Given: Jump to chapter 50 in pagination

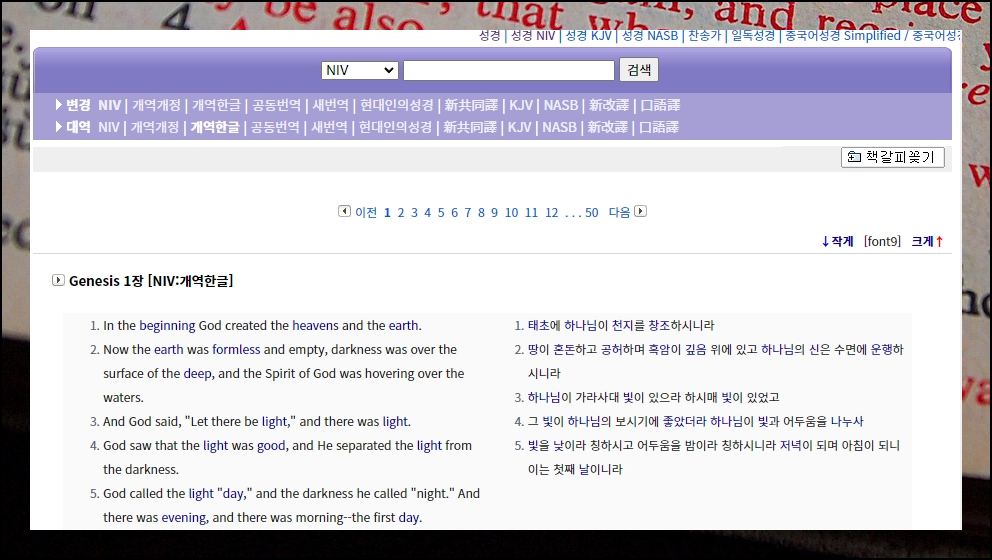Looking at the screenshot, I should tap(592, 213).
